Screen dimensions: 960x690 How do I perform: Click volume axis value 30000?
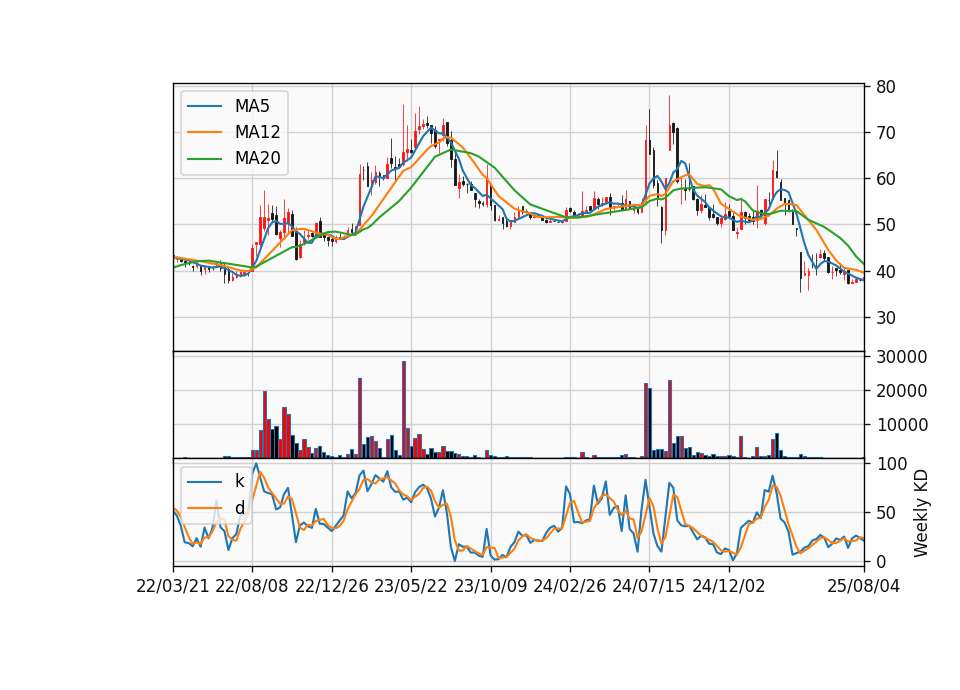[902, 357]
